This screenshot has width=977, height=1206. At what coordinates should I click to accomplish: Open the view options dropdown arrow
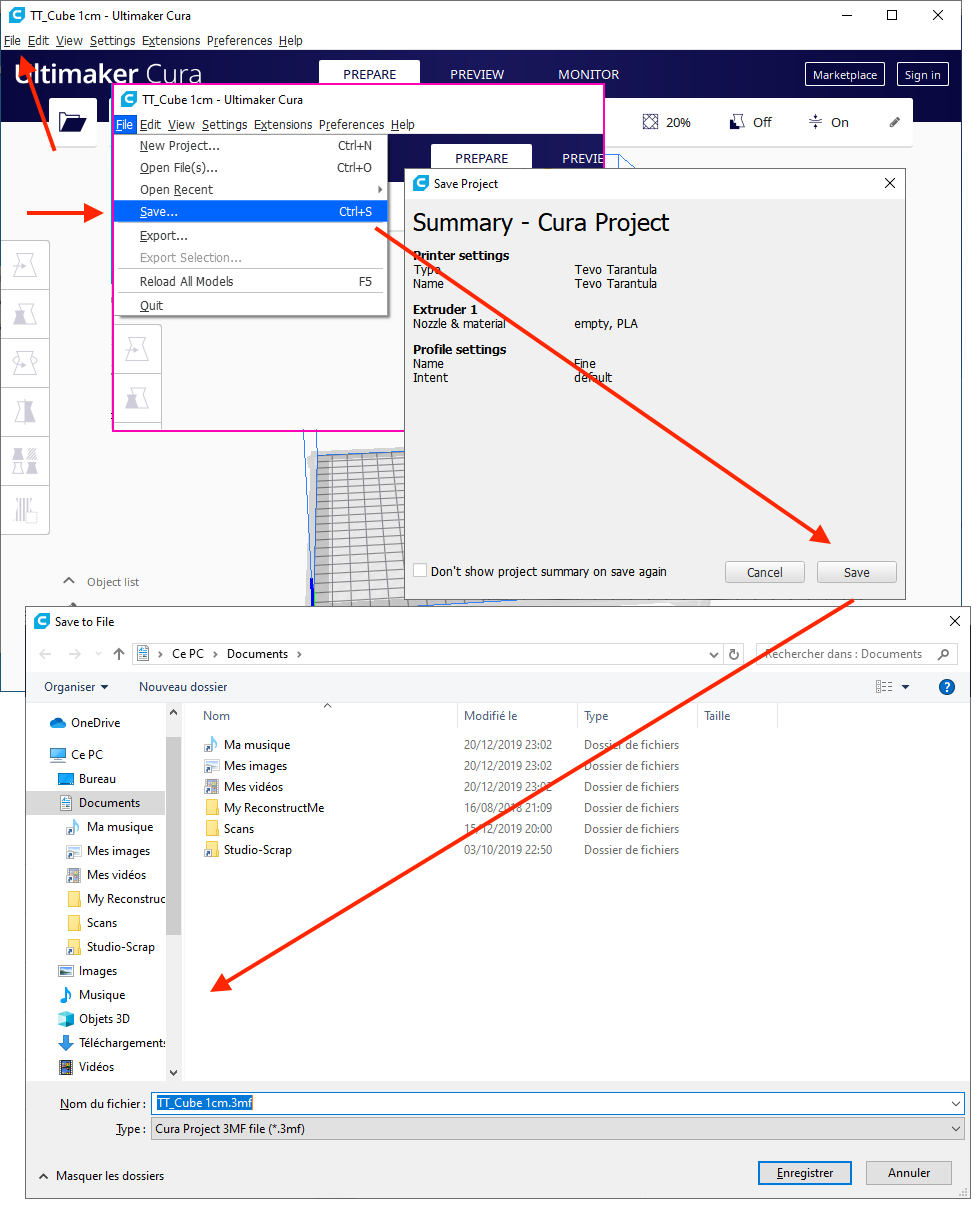tap(906, 687)
